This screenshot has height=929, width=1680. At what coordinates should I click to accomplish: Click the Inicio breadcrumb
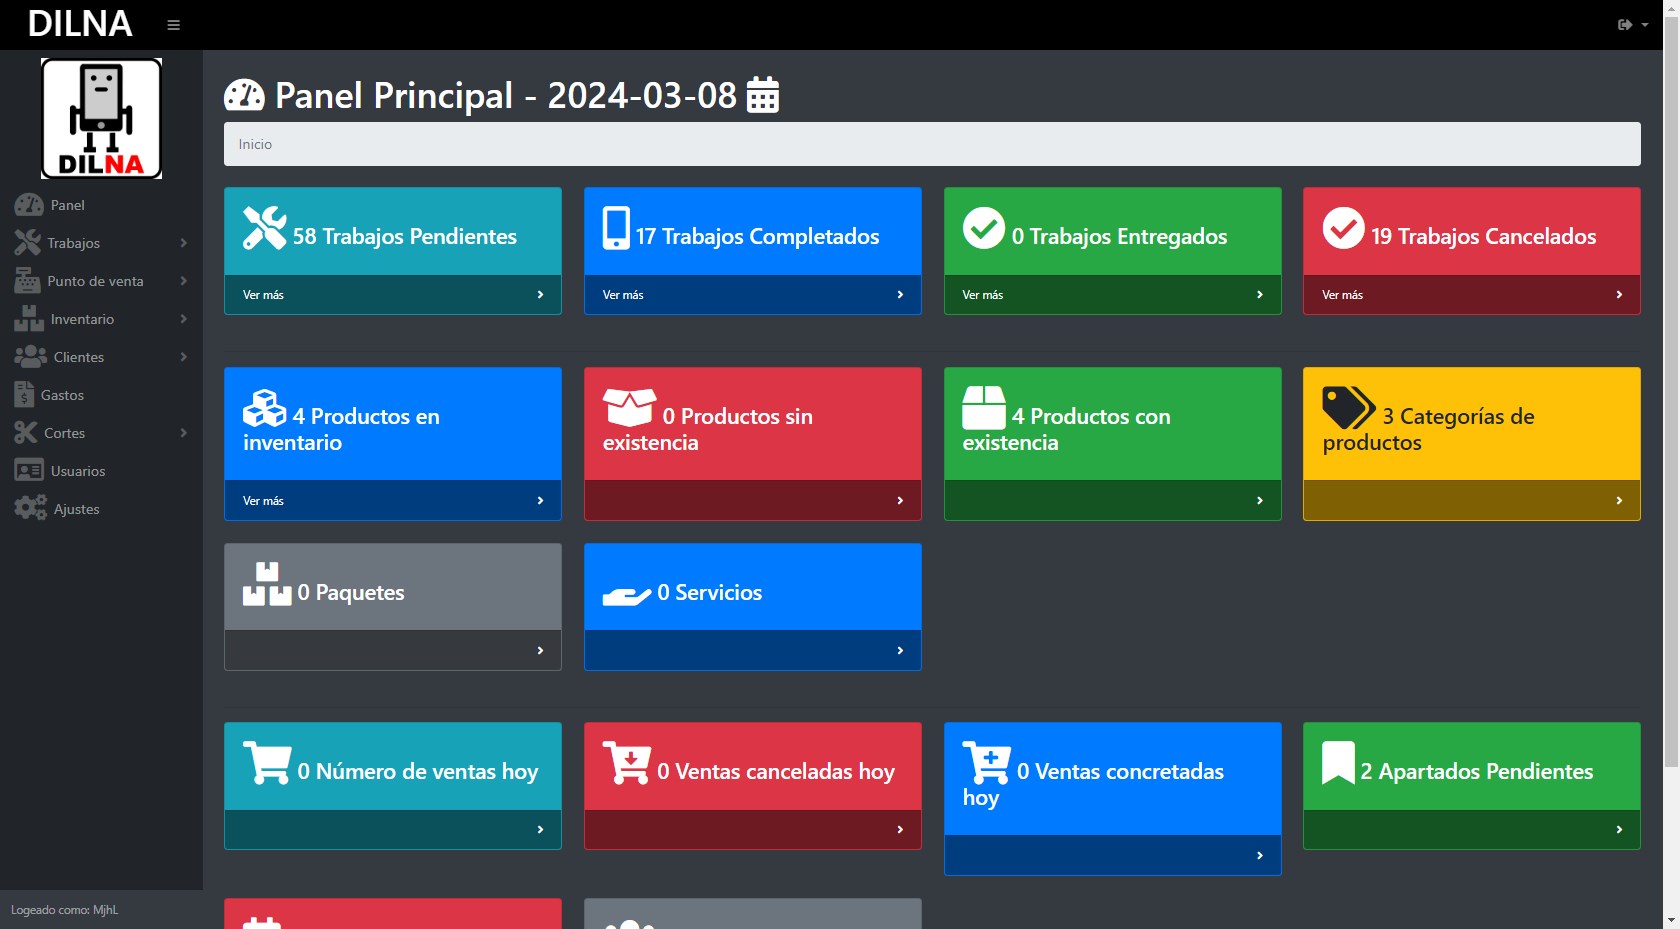[x=255, y=144]
